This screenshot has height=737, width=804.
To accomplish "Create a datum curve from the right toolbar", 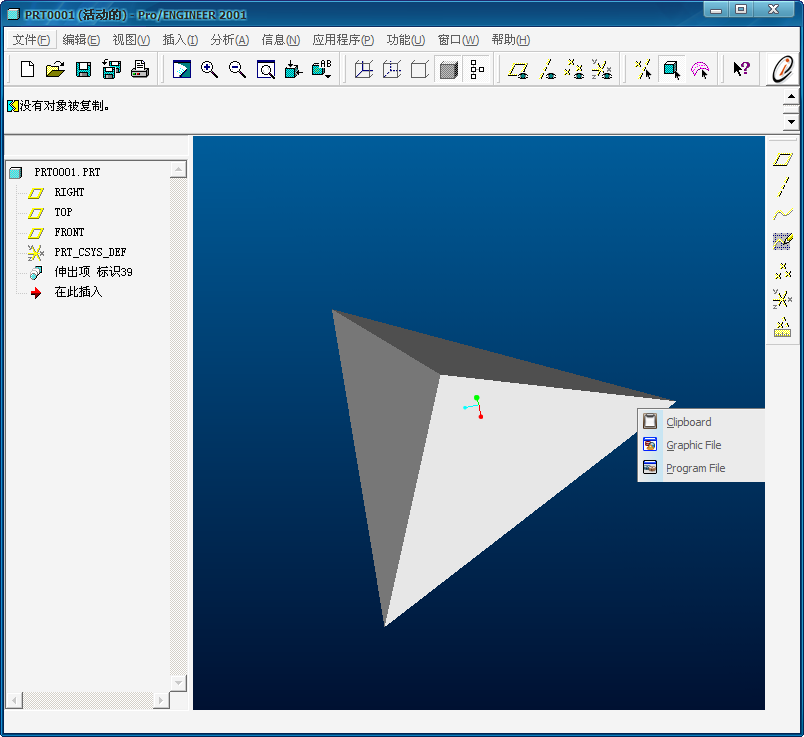I will point(782,214).
